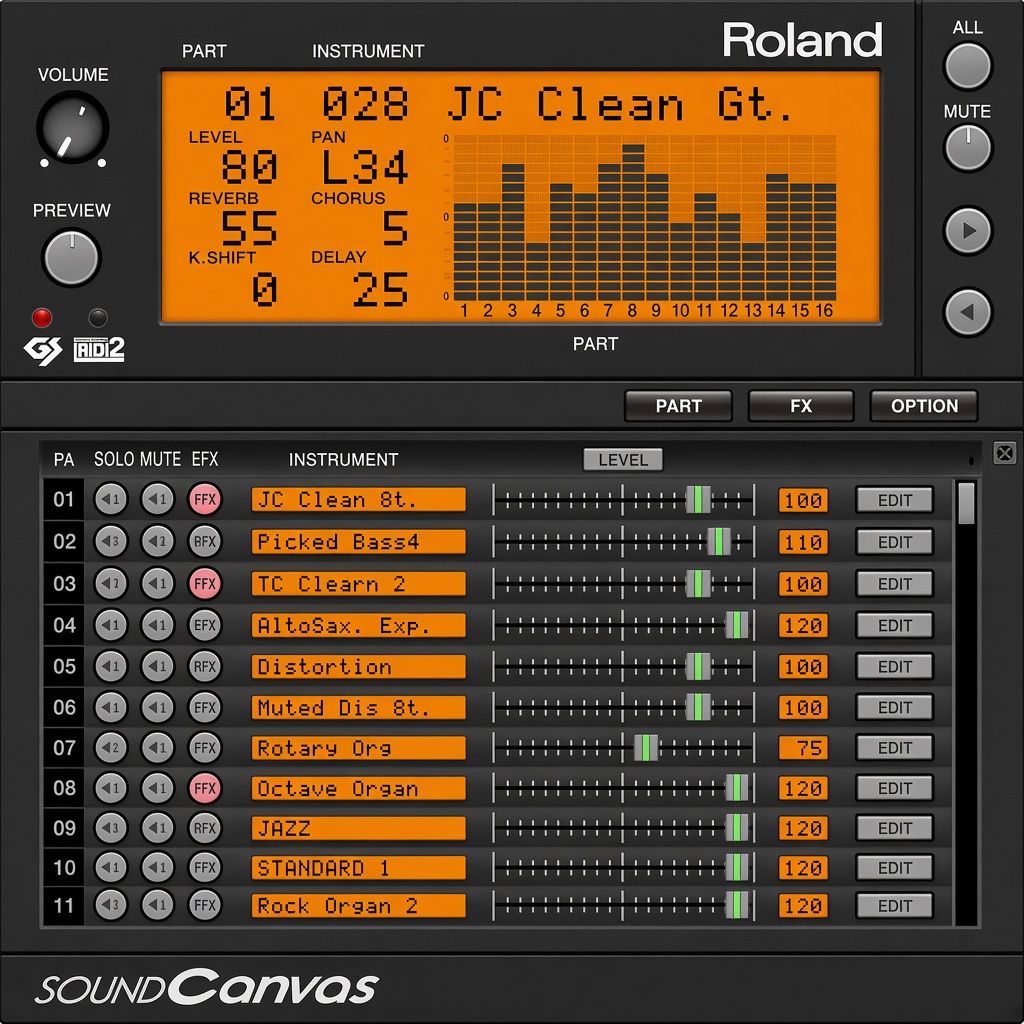The height and width of the screenshot is (1024, 1024).
Task: Click level value 75 of part 07
Action: coord(803,748)
